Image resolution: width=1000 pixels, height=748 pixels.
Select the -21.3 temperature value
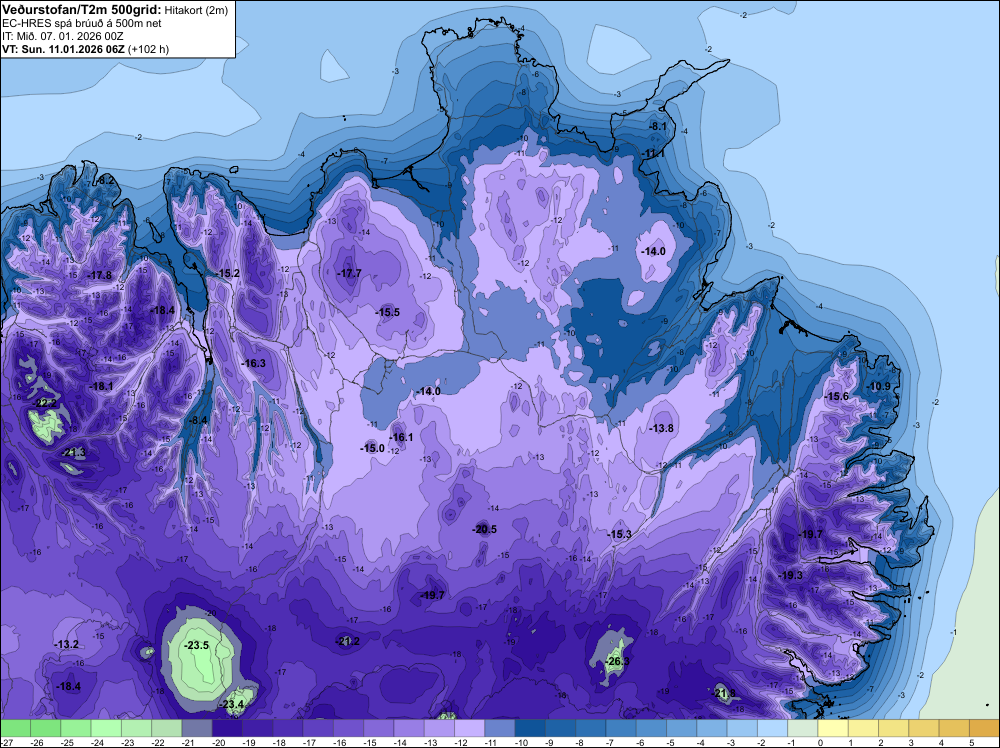coord(74,453)
